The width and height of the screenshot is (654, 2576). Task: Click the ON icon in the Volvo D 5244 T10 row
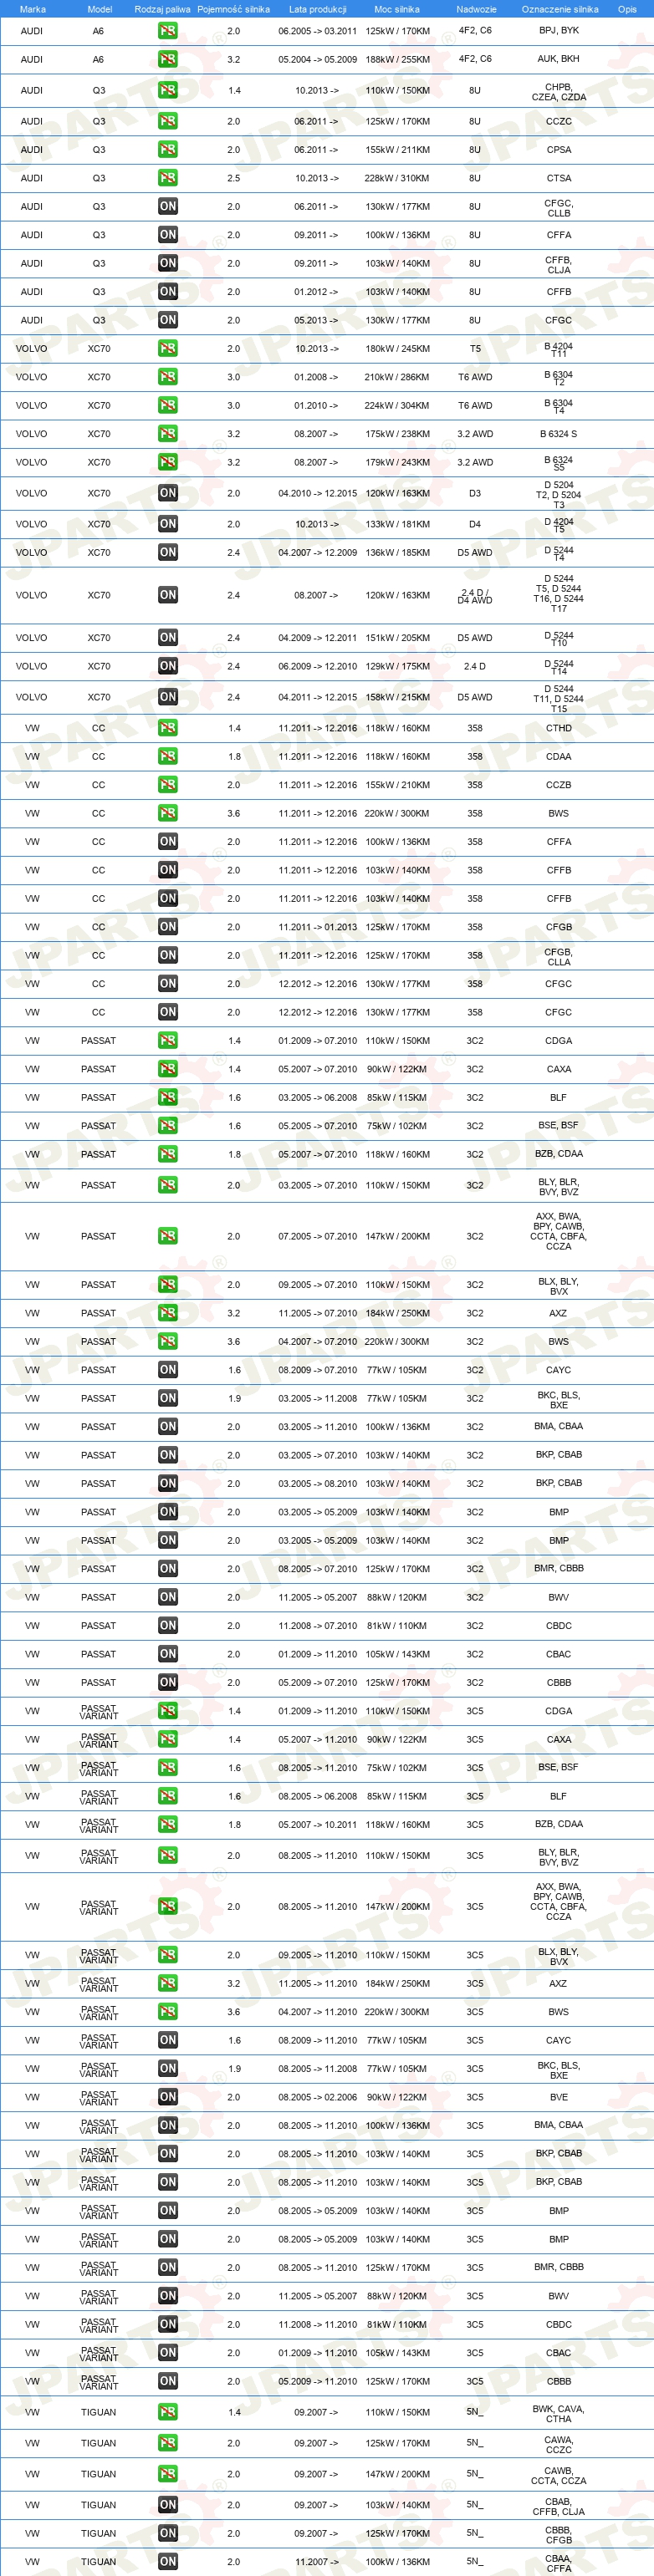pyautogui.click(x=168, y=637)
